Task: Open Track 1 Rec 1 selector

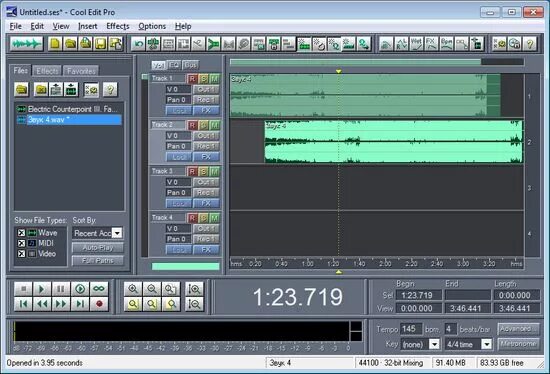Action: click(x=206, y=100)
